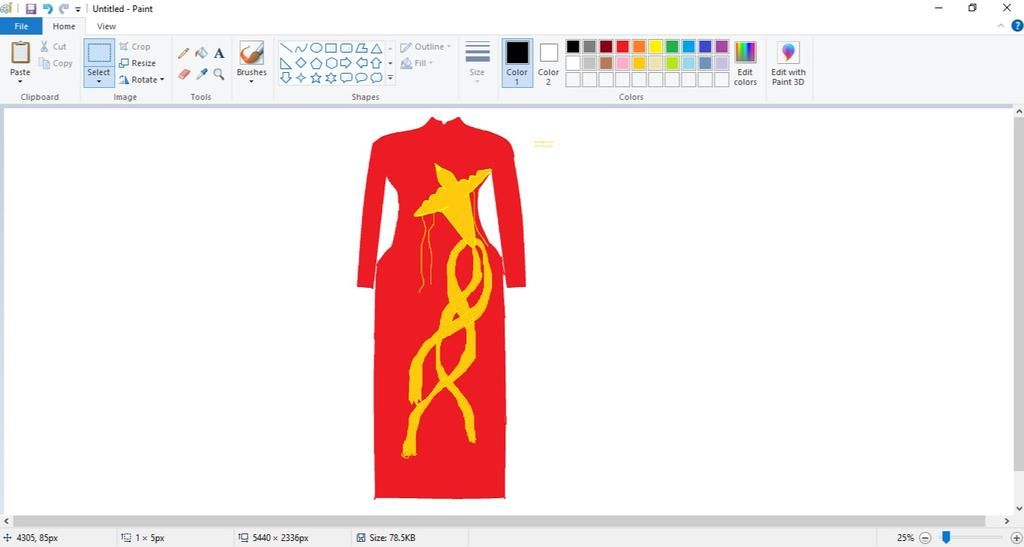Viewport: 1024px width, 547px height.
Task: Choose the Pentagon shape
Action: [x=315, y=63]
